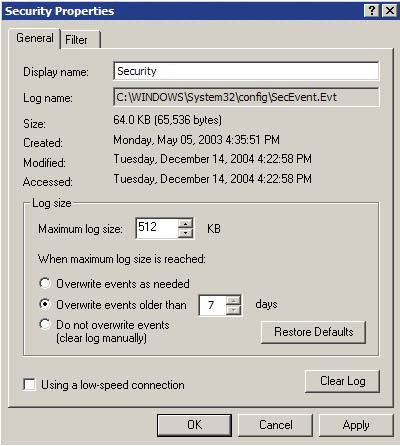Click the Cancel button

click(276, 425)
